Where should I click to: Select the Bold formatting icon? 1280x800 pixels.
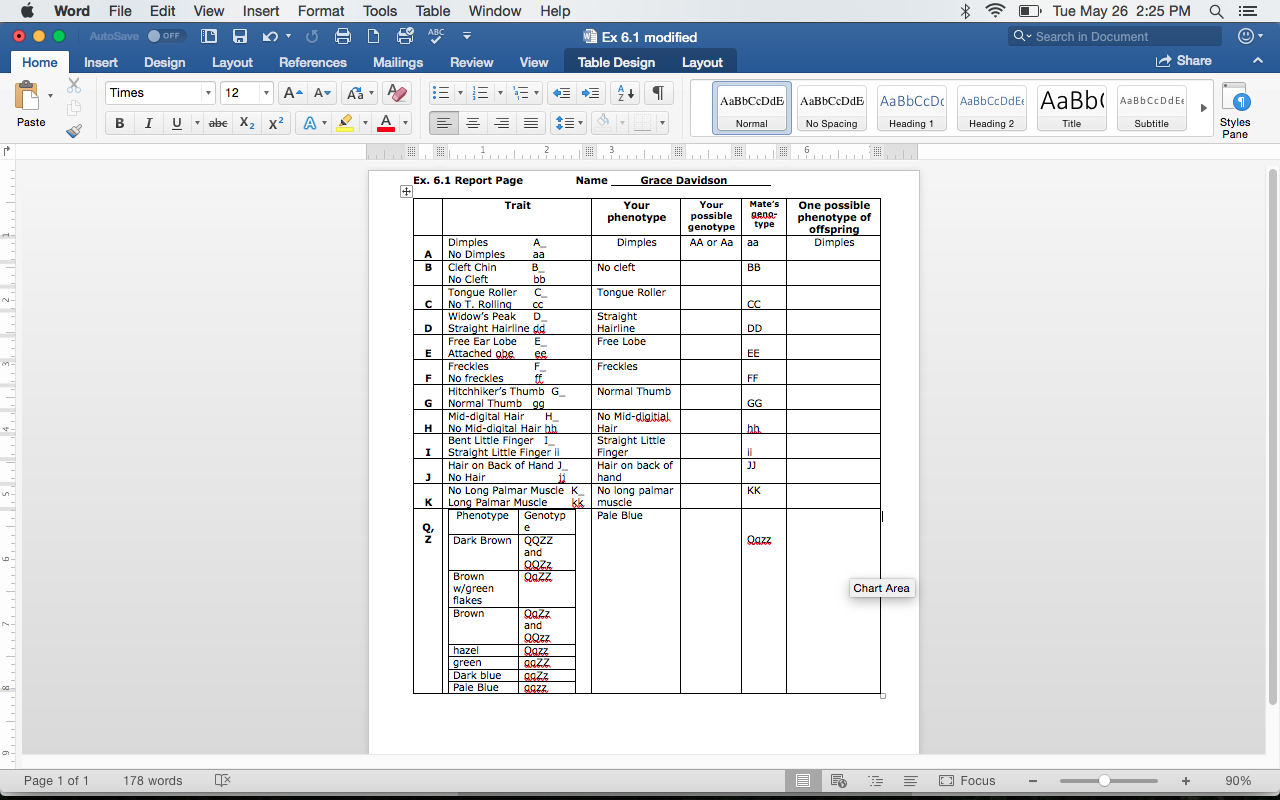tap(119, 123)
